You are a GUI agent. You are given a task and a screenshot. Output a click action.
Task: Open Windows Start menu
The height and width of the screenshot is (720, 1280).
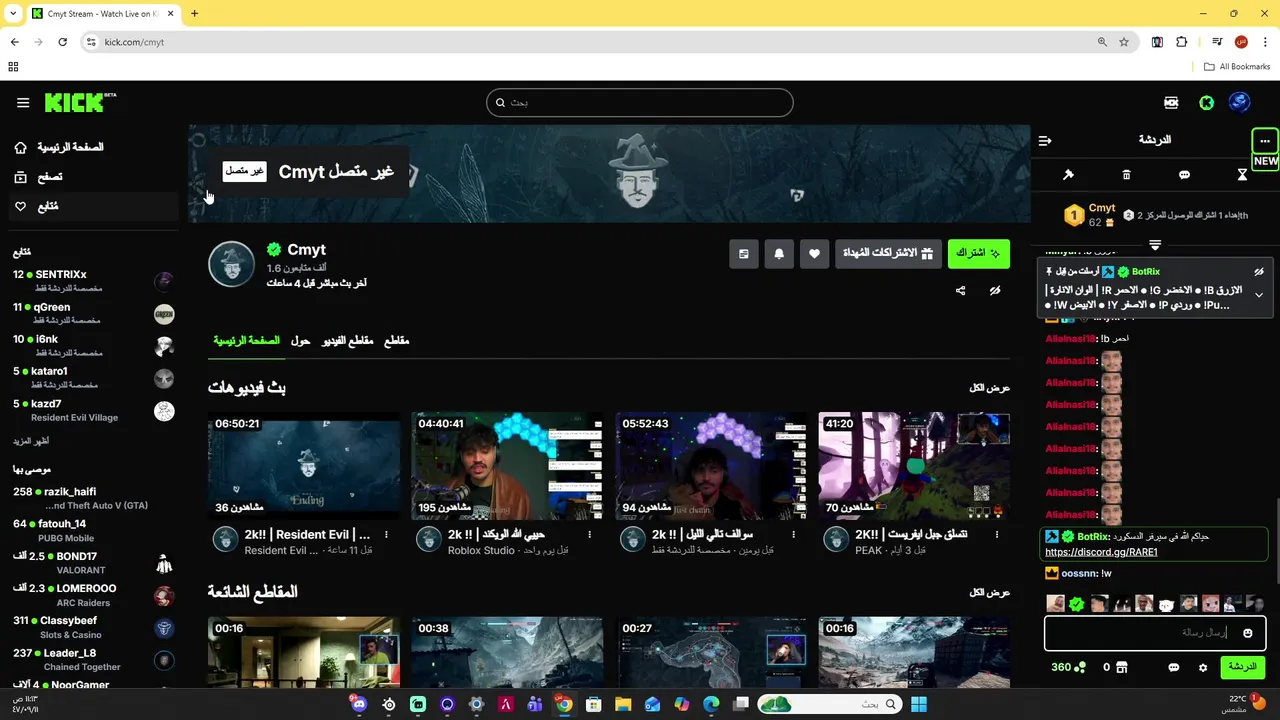click(918, 704)
